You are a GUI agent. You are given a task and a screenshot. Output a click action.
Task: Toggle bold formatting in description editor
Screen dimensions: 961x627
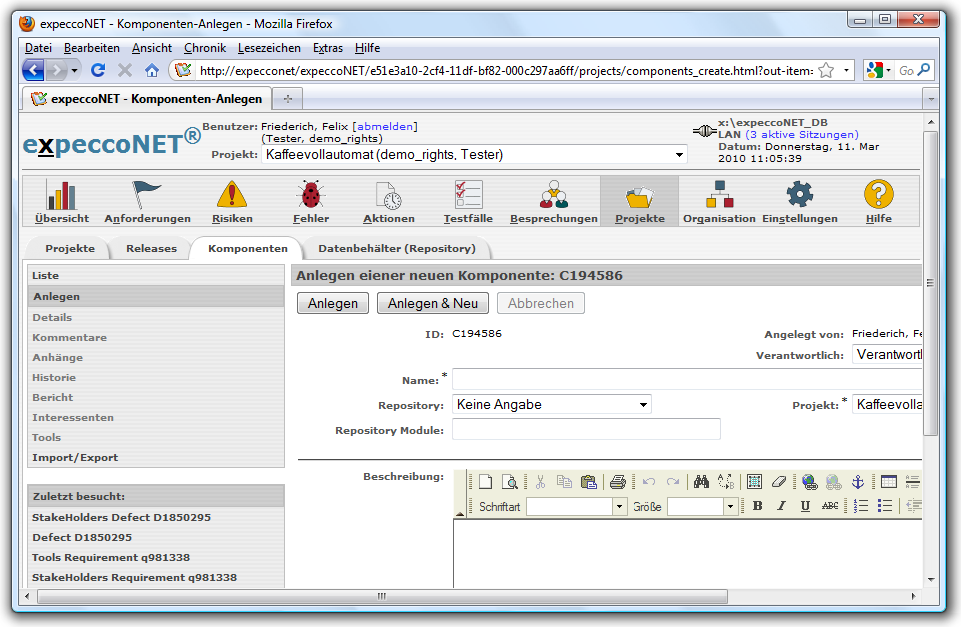point(758,507)
